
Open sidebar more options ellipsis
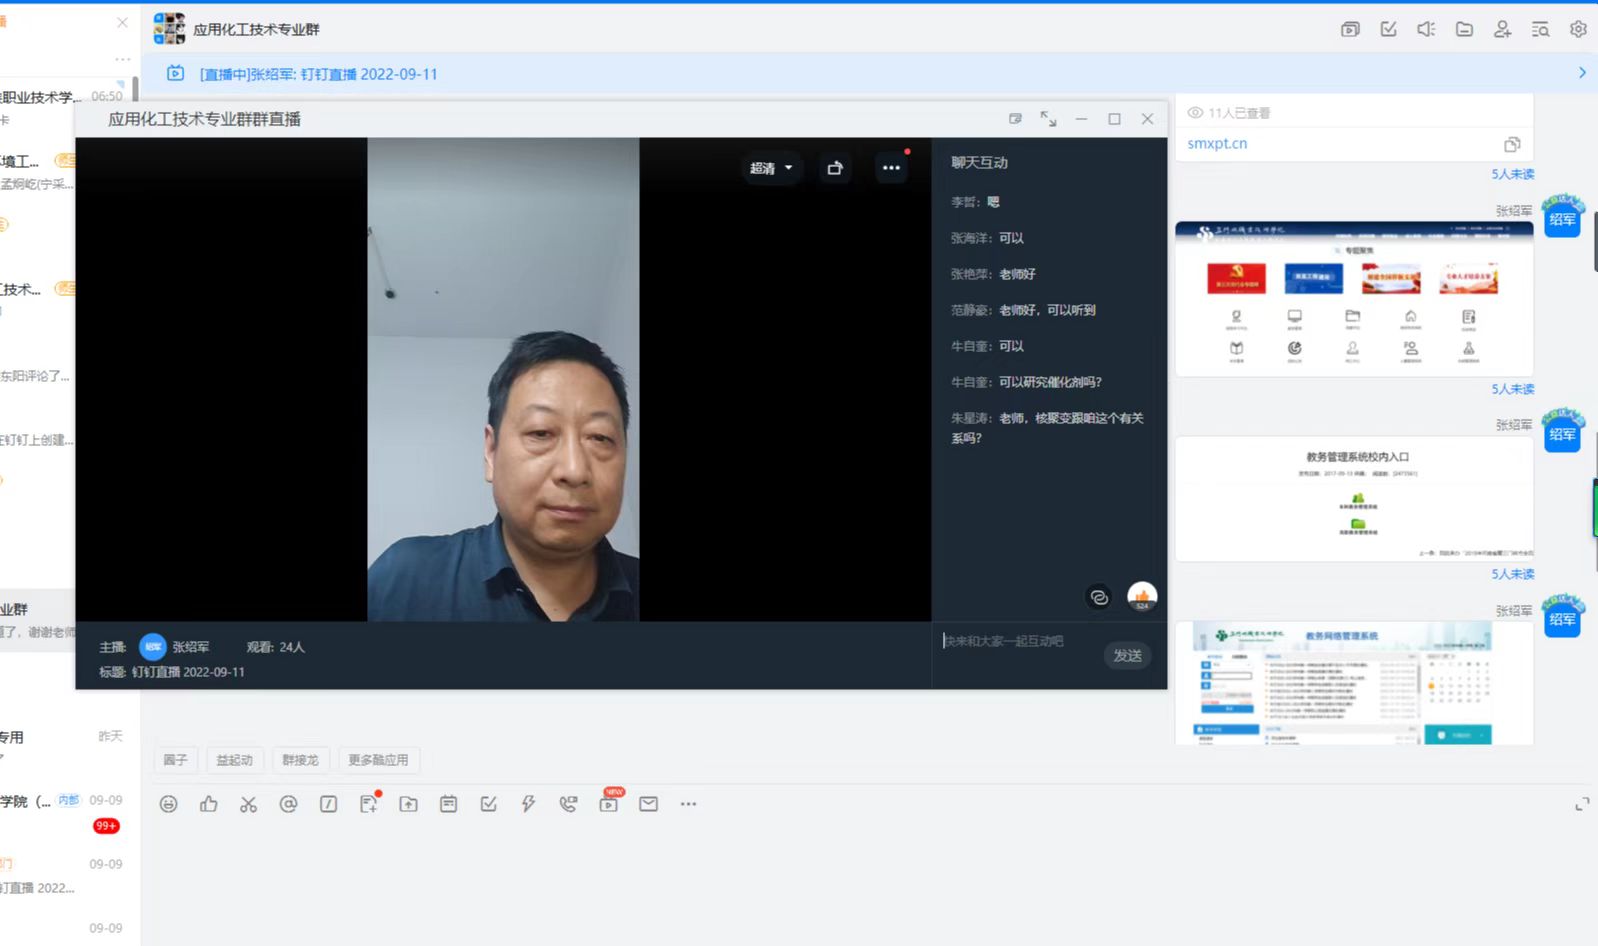(122, 59)
